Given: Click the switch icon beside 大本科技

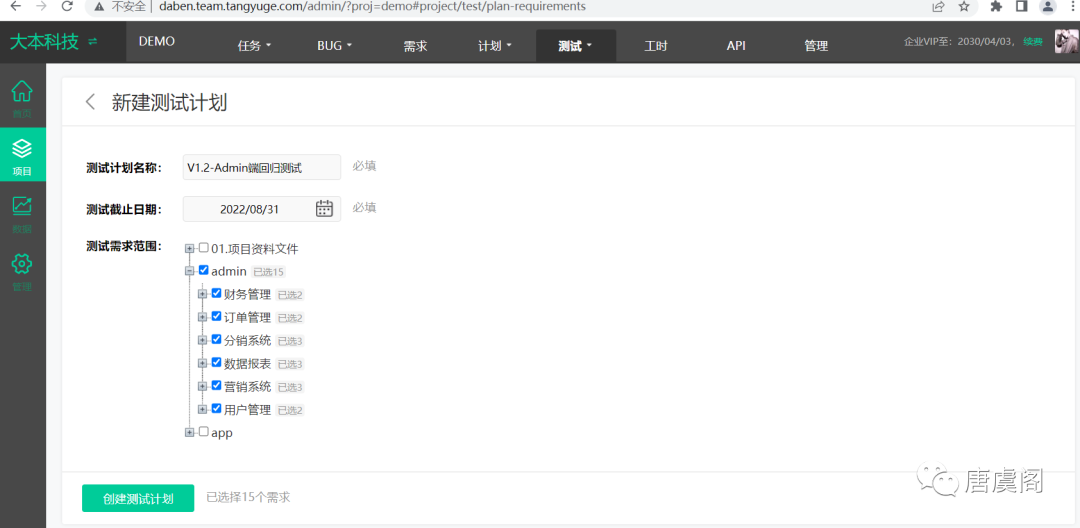Looking at the screenshot, I should (93, 42).
